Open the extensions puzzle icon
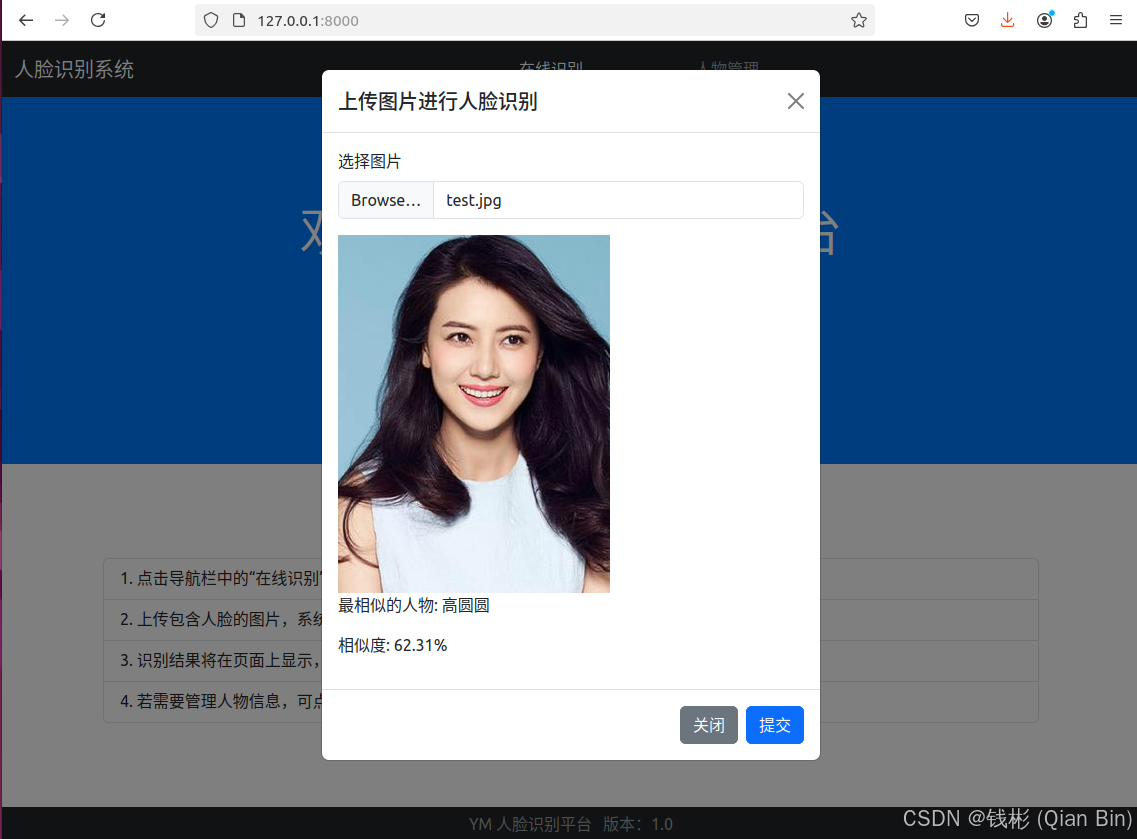The height and width of the screenshot is (839, 1137). click(1080, 20)
